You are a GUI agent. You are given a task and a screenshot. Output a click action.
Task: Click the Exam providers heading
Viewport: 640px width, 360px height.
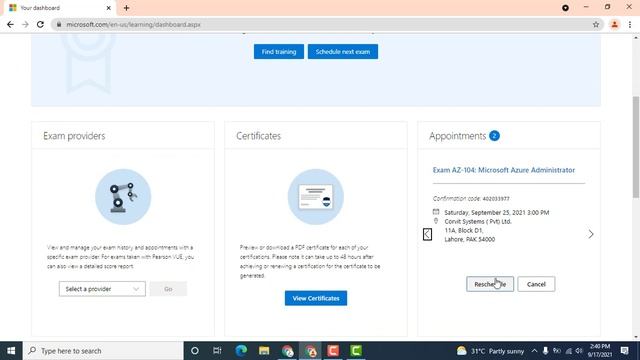74,136
